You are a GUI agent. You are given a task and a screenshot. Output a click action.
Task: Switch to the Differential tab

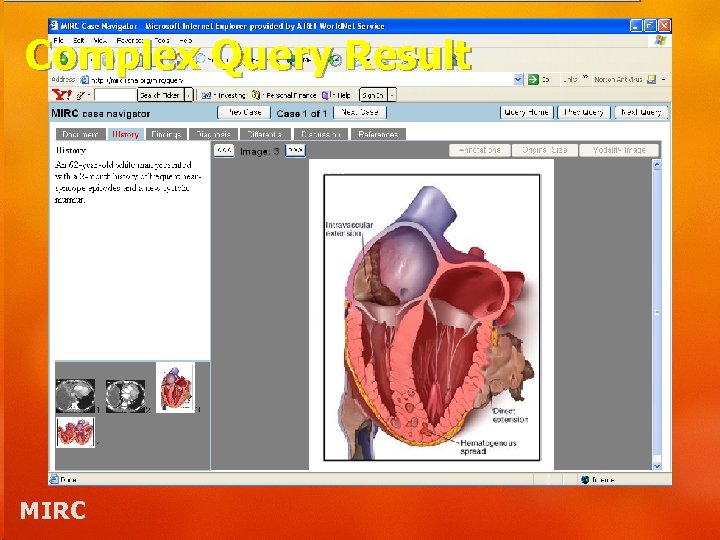pos(265,134)
